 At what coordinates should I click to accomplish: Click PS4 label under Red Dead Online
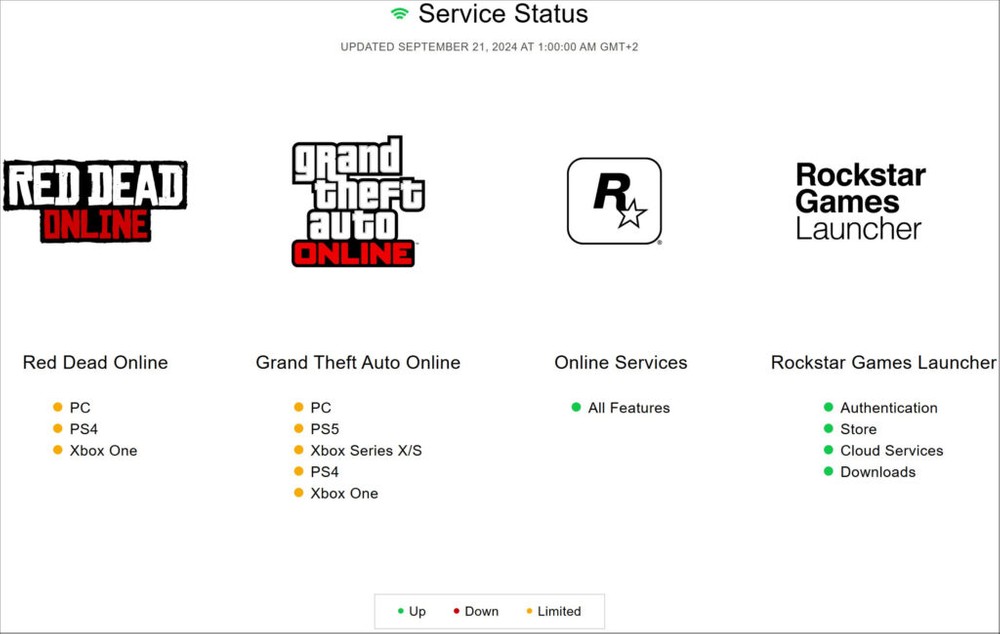[84, 429]
